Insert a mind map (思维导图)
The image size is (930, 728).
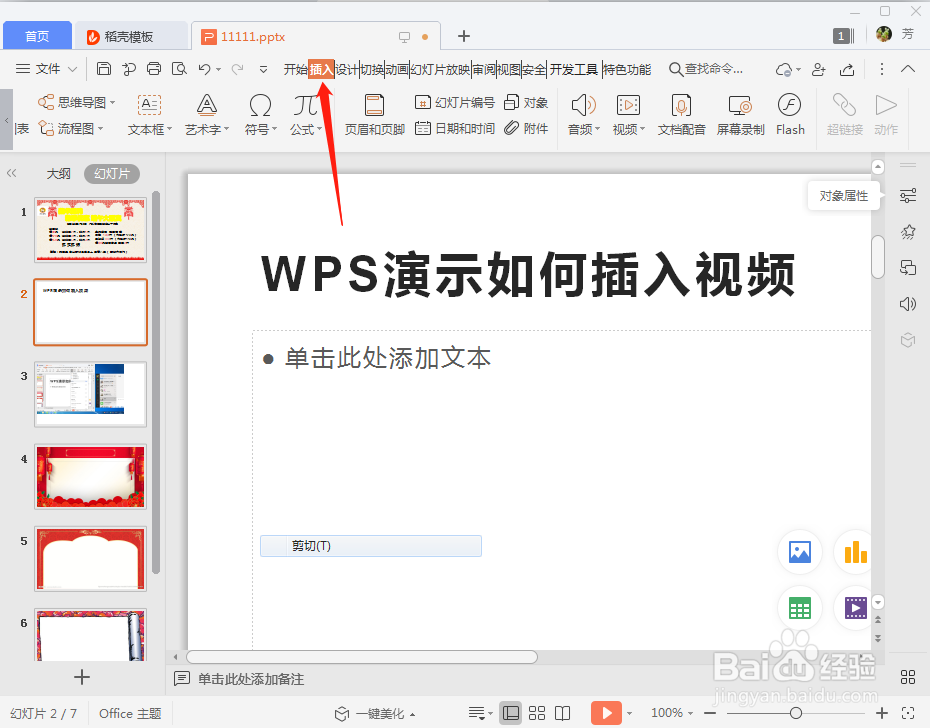click(77, 103)
